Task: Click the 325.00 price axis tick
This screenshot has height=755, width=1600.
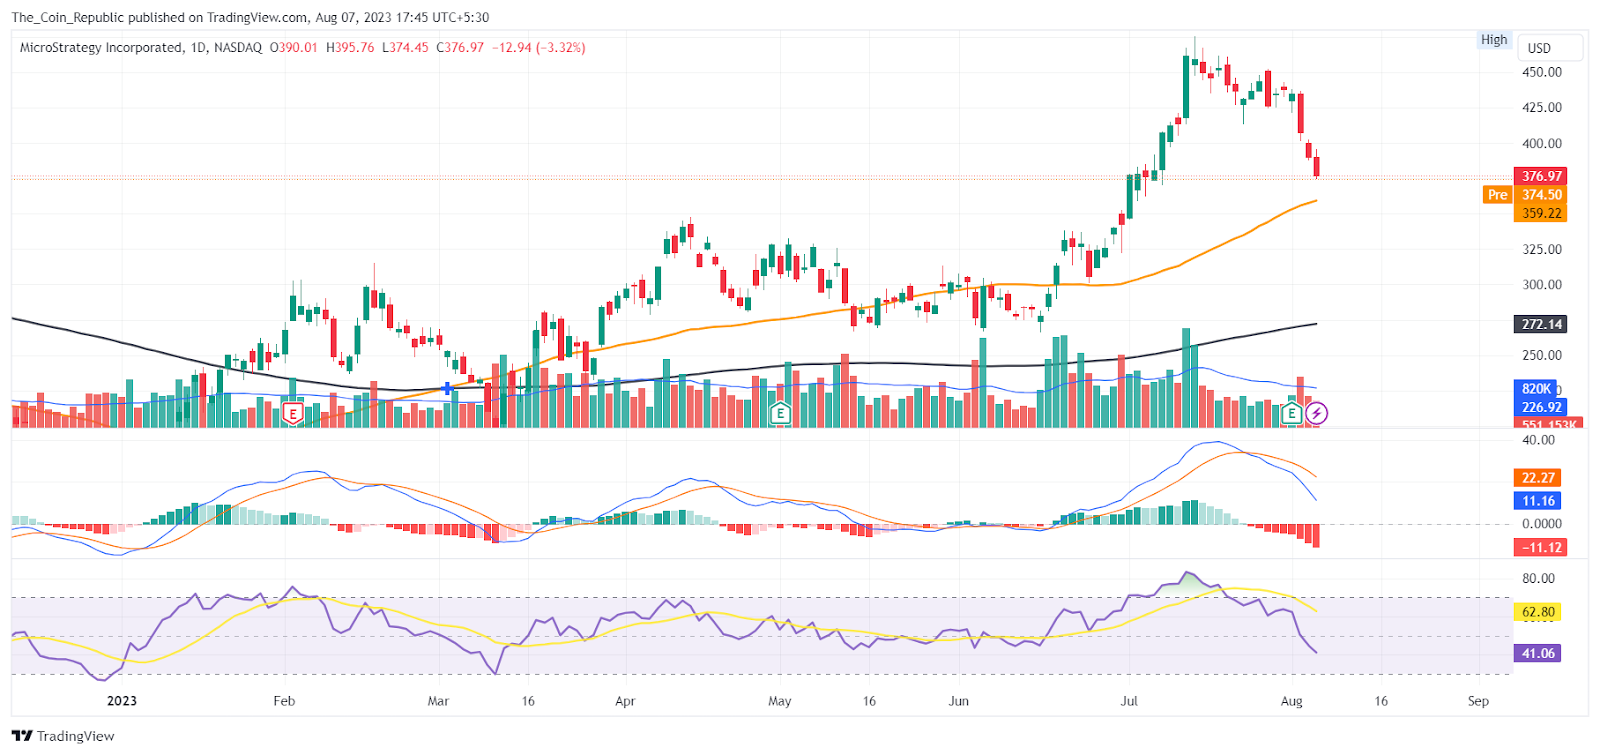Action: point(1541,249)
